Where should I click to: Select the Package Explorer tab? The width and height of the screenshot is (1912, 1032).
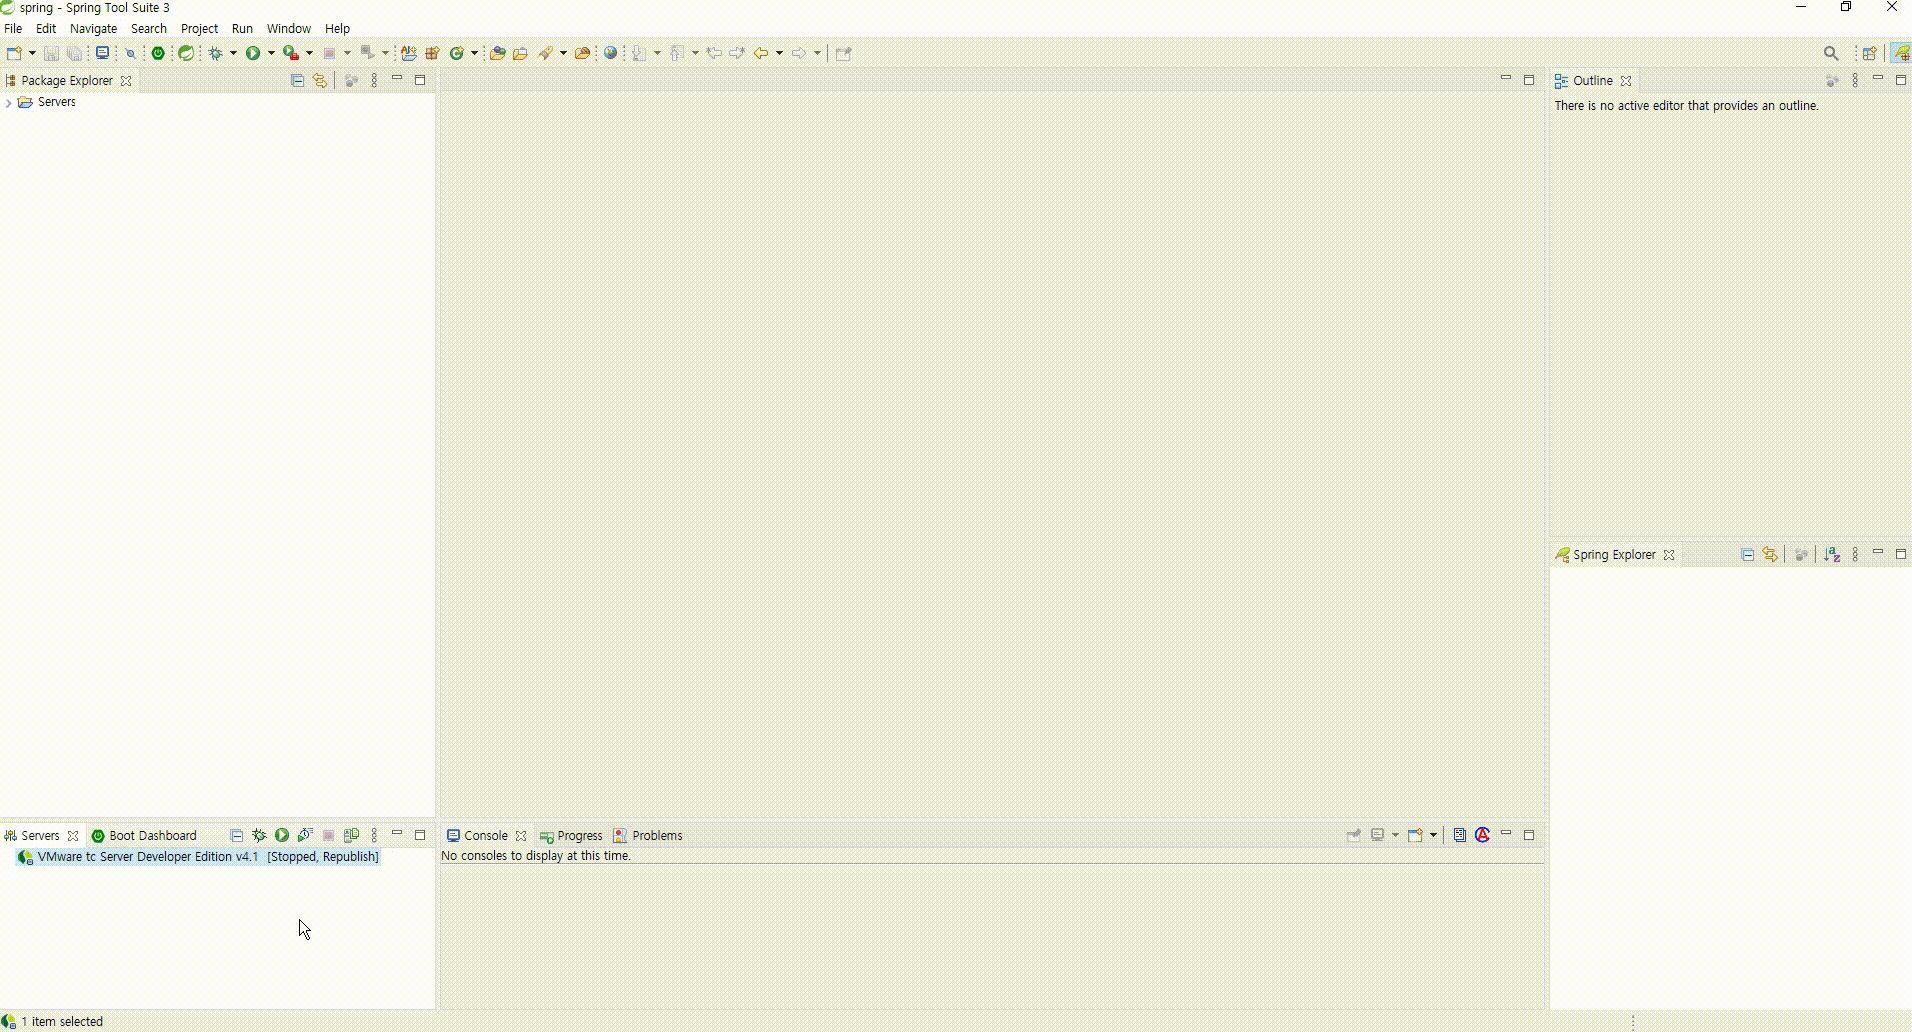66,81
